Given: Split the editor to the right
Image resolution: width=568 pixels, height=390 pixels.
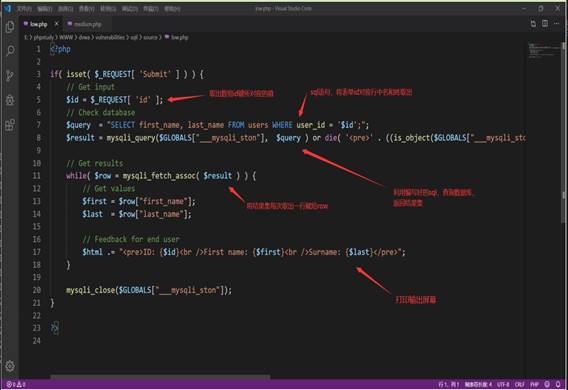Looking at the screenshot, I should (545, 24).
